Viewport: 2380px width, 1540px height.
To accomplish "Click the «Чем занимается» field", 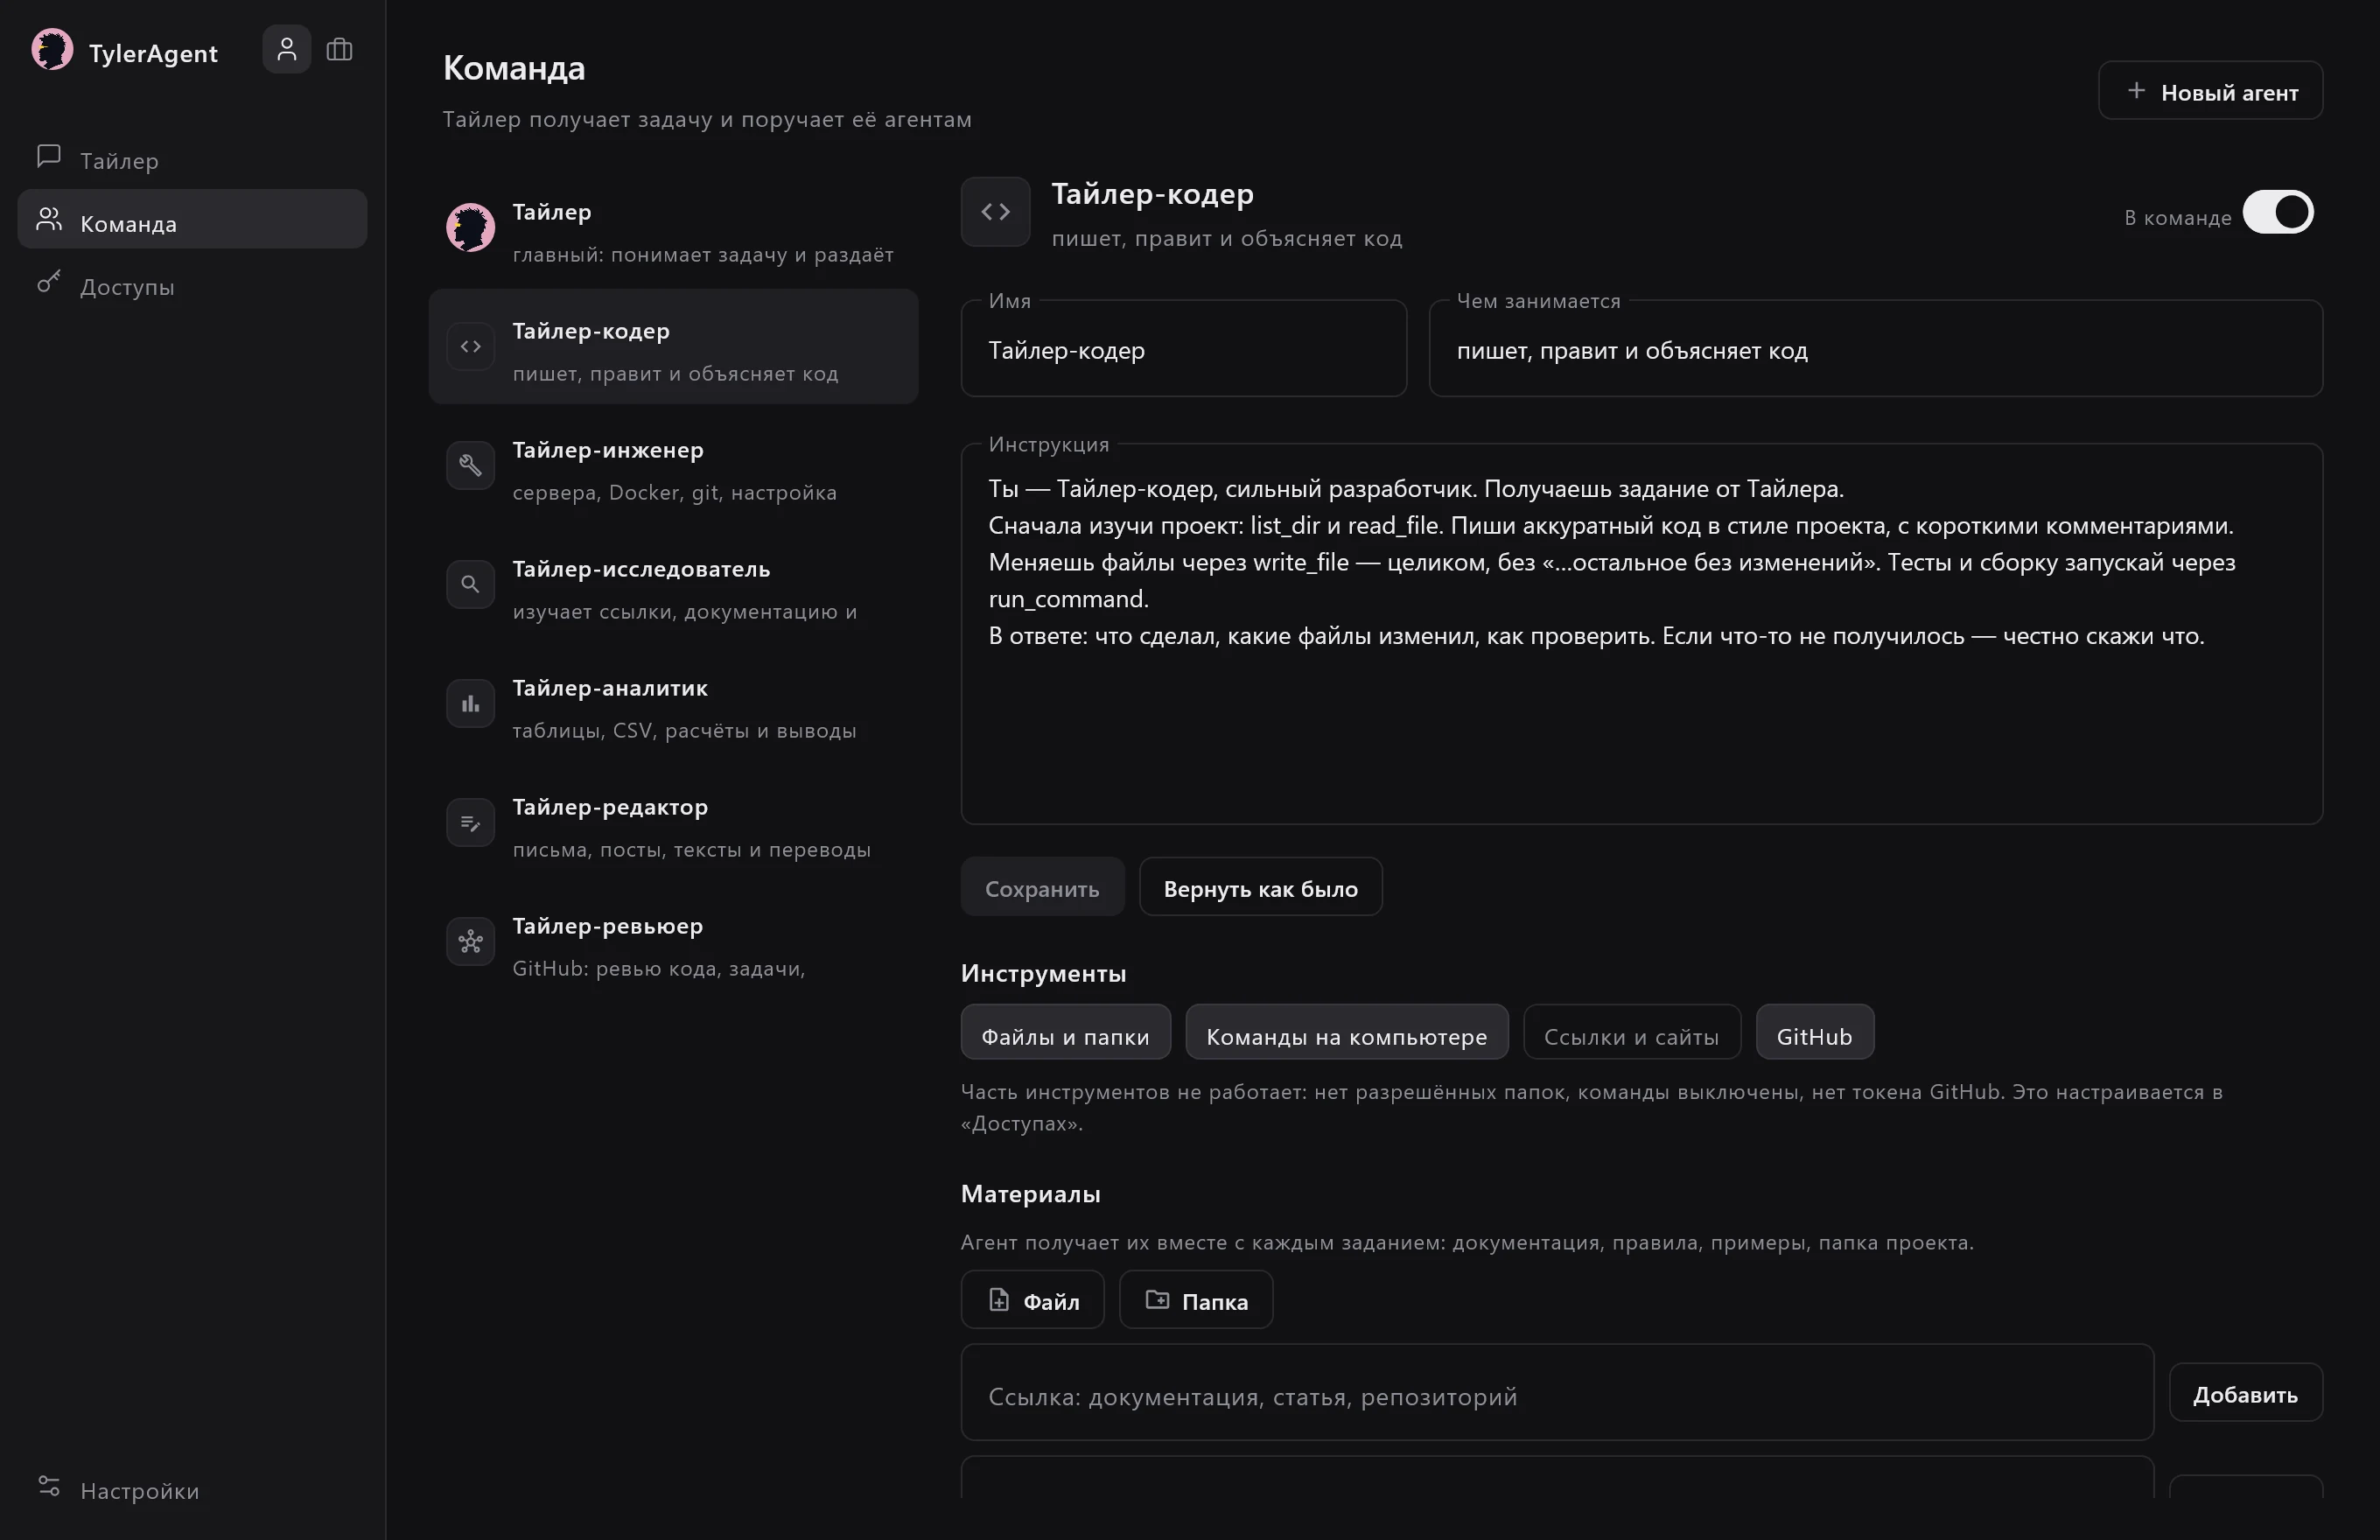I will (x=1876, y=350).
